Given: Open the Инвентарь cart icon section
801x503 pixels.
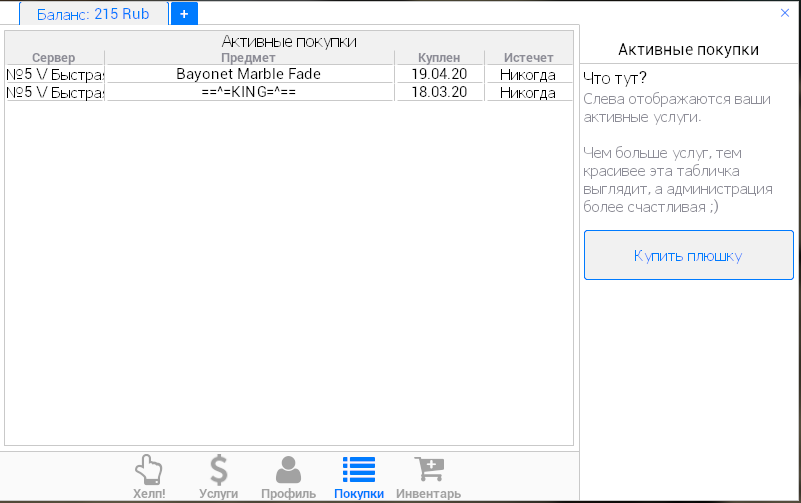Looking at the screenshot, I should coord(428,477).
